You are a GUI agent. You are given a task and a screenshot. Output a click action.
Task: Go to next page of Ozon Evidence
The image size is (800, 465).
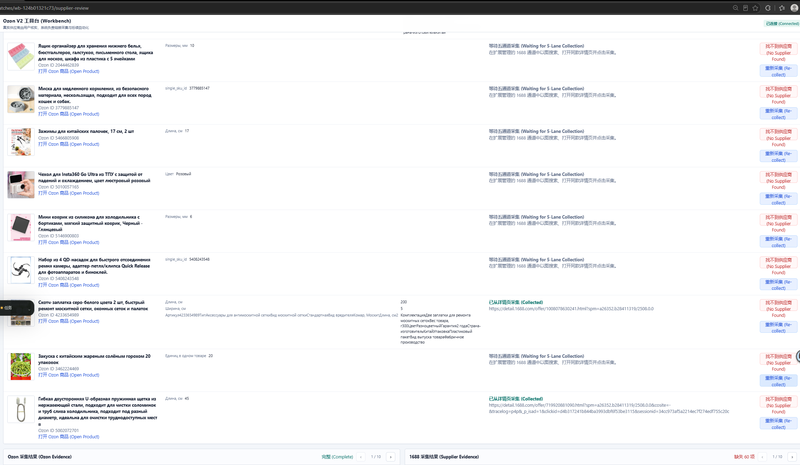391,457
